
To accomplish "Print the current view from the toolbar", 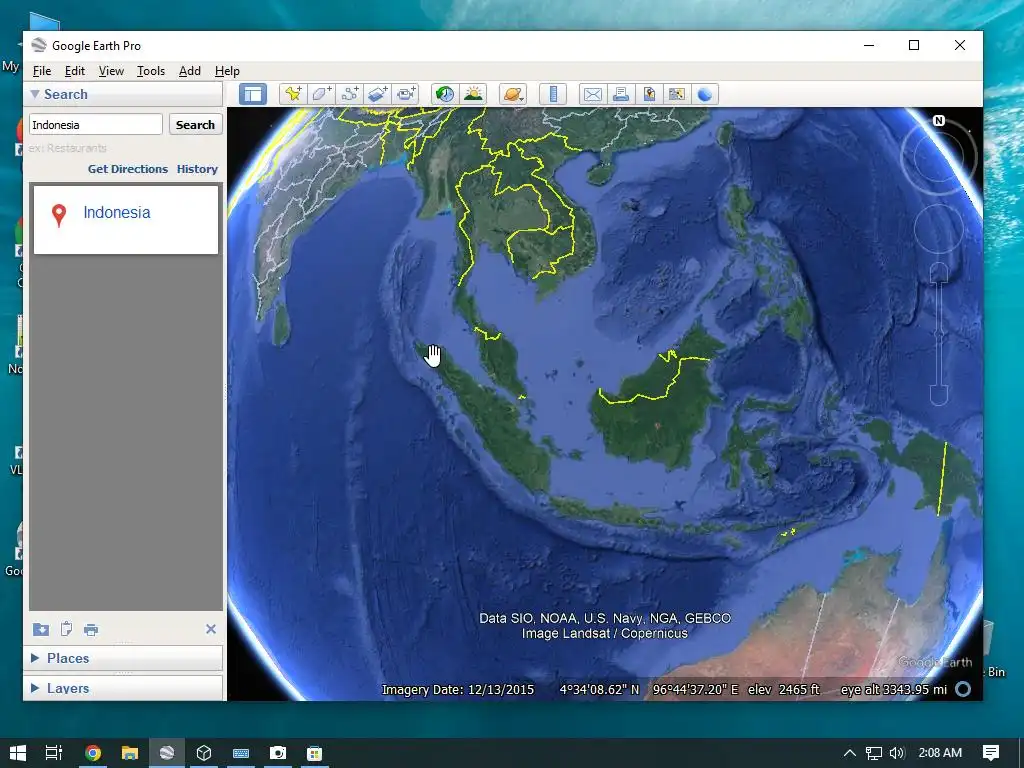I will tap(620, 94).
